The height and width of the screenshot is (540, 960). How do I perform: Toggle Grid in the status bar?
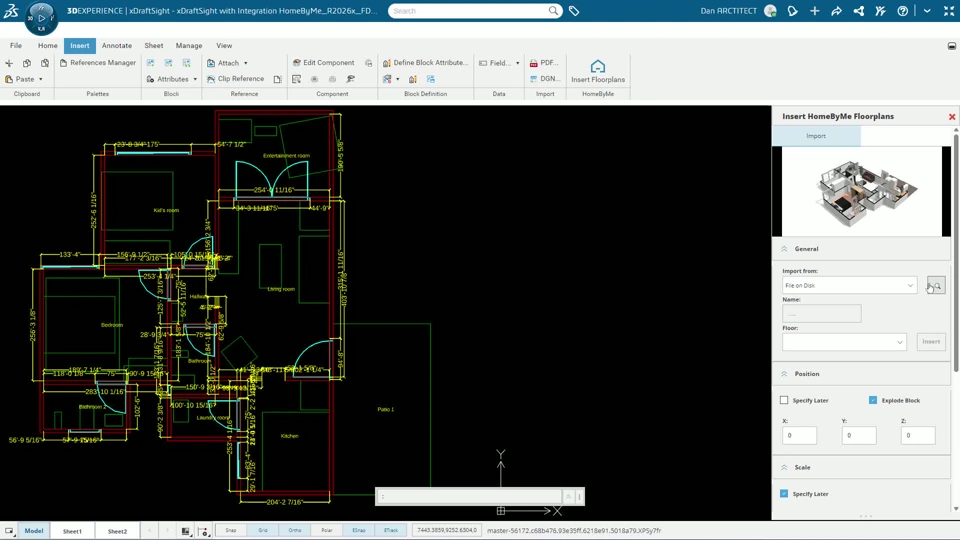(263, 530)
